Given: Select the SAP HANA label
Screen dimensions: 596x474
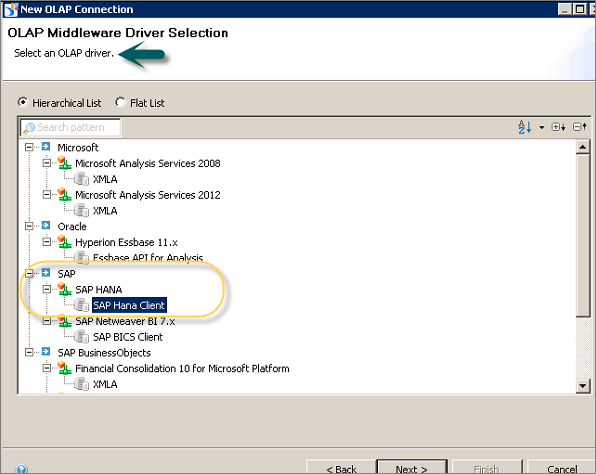Looking at the screenshot, I should (x=99, y=290).
